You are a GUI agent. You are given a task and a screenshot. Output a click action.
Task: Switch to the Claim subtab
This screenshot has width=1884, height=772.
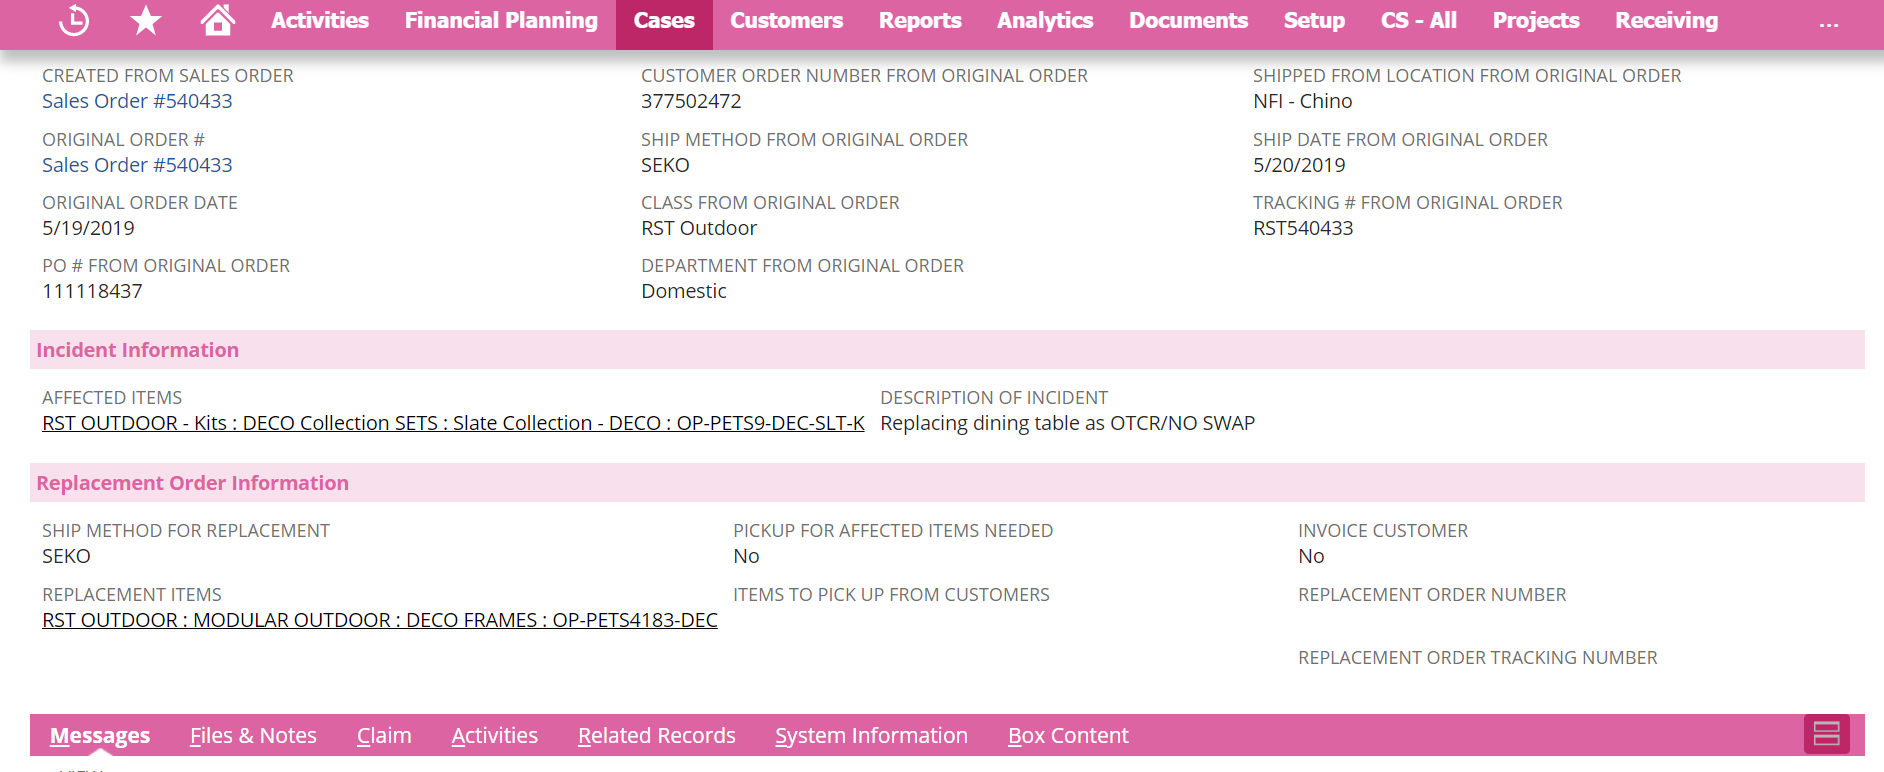click(384, 736)
